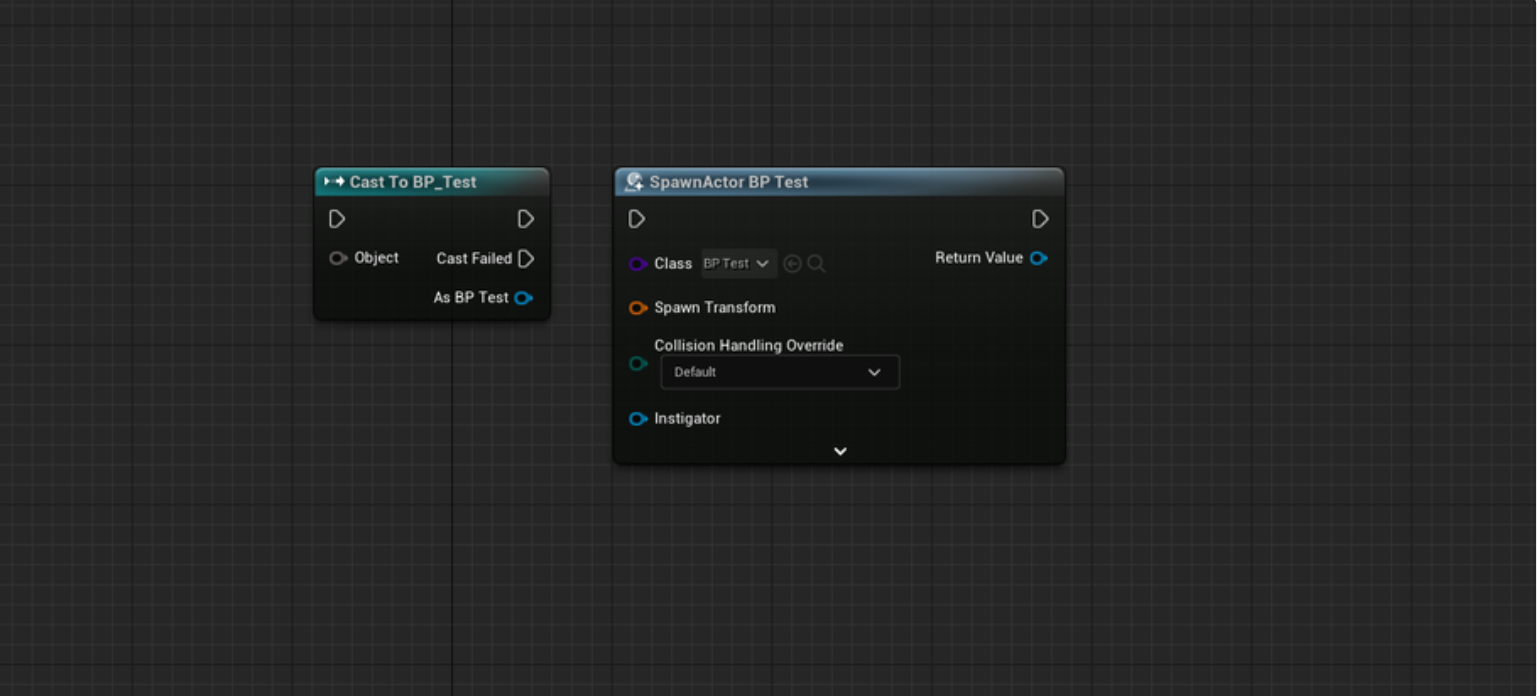Viewport: 1537px width, 696px height.
Task: Click the Instigator input pin
Action: click(637, 419)
